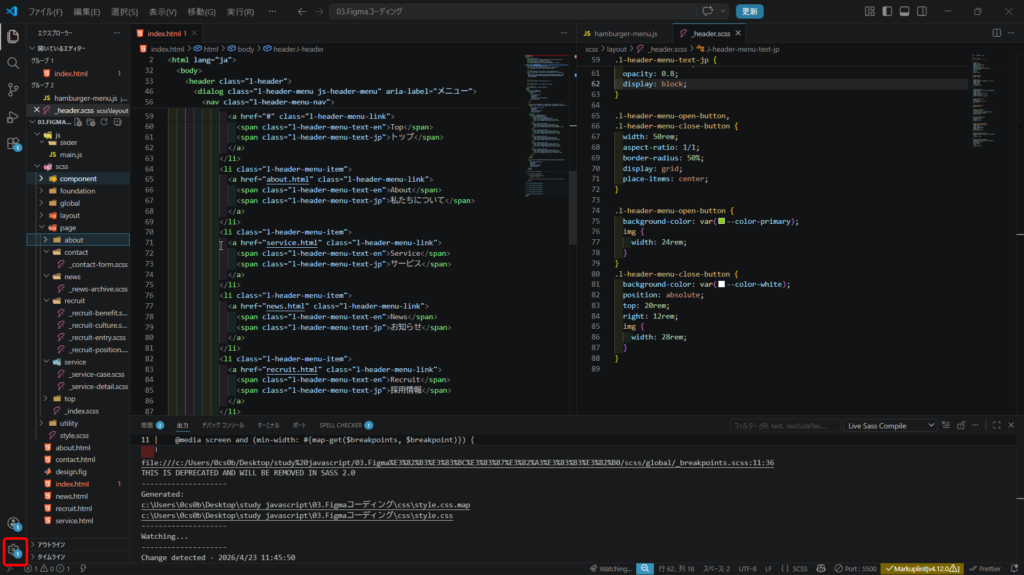Open the ファイル(F) menu
The height and width of the screenshot is (575, 1024).
(45, 12)
